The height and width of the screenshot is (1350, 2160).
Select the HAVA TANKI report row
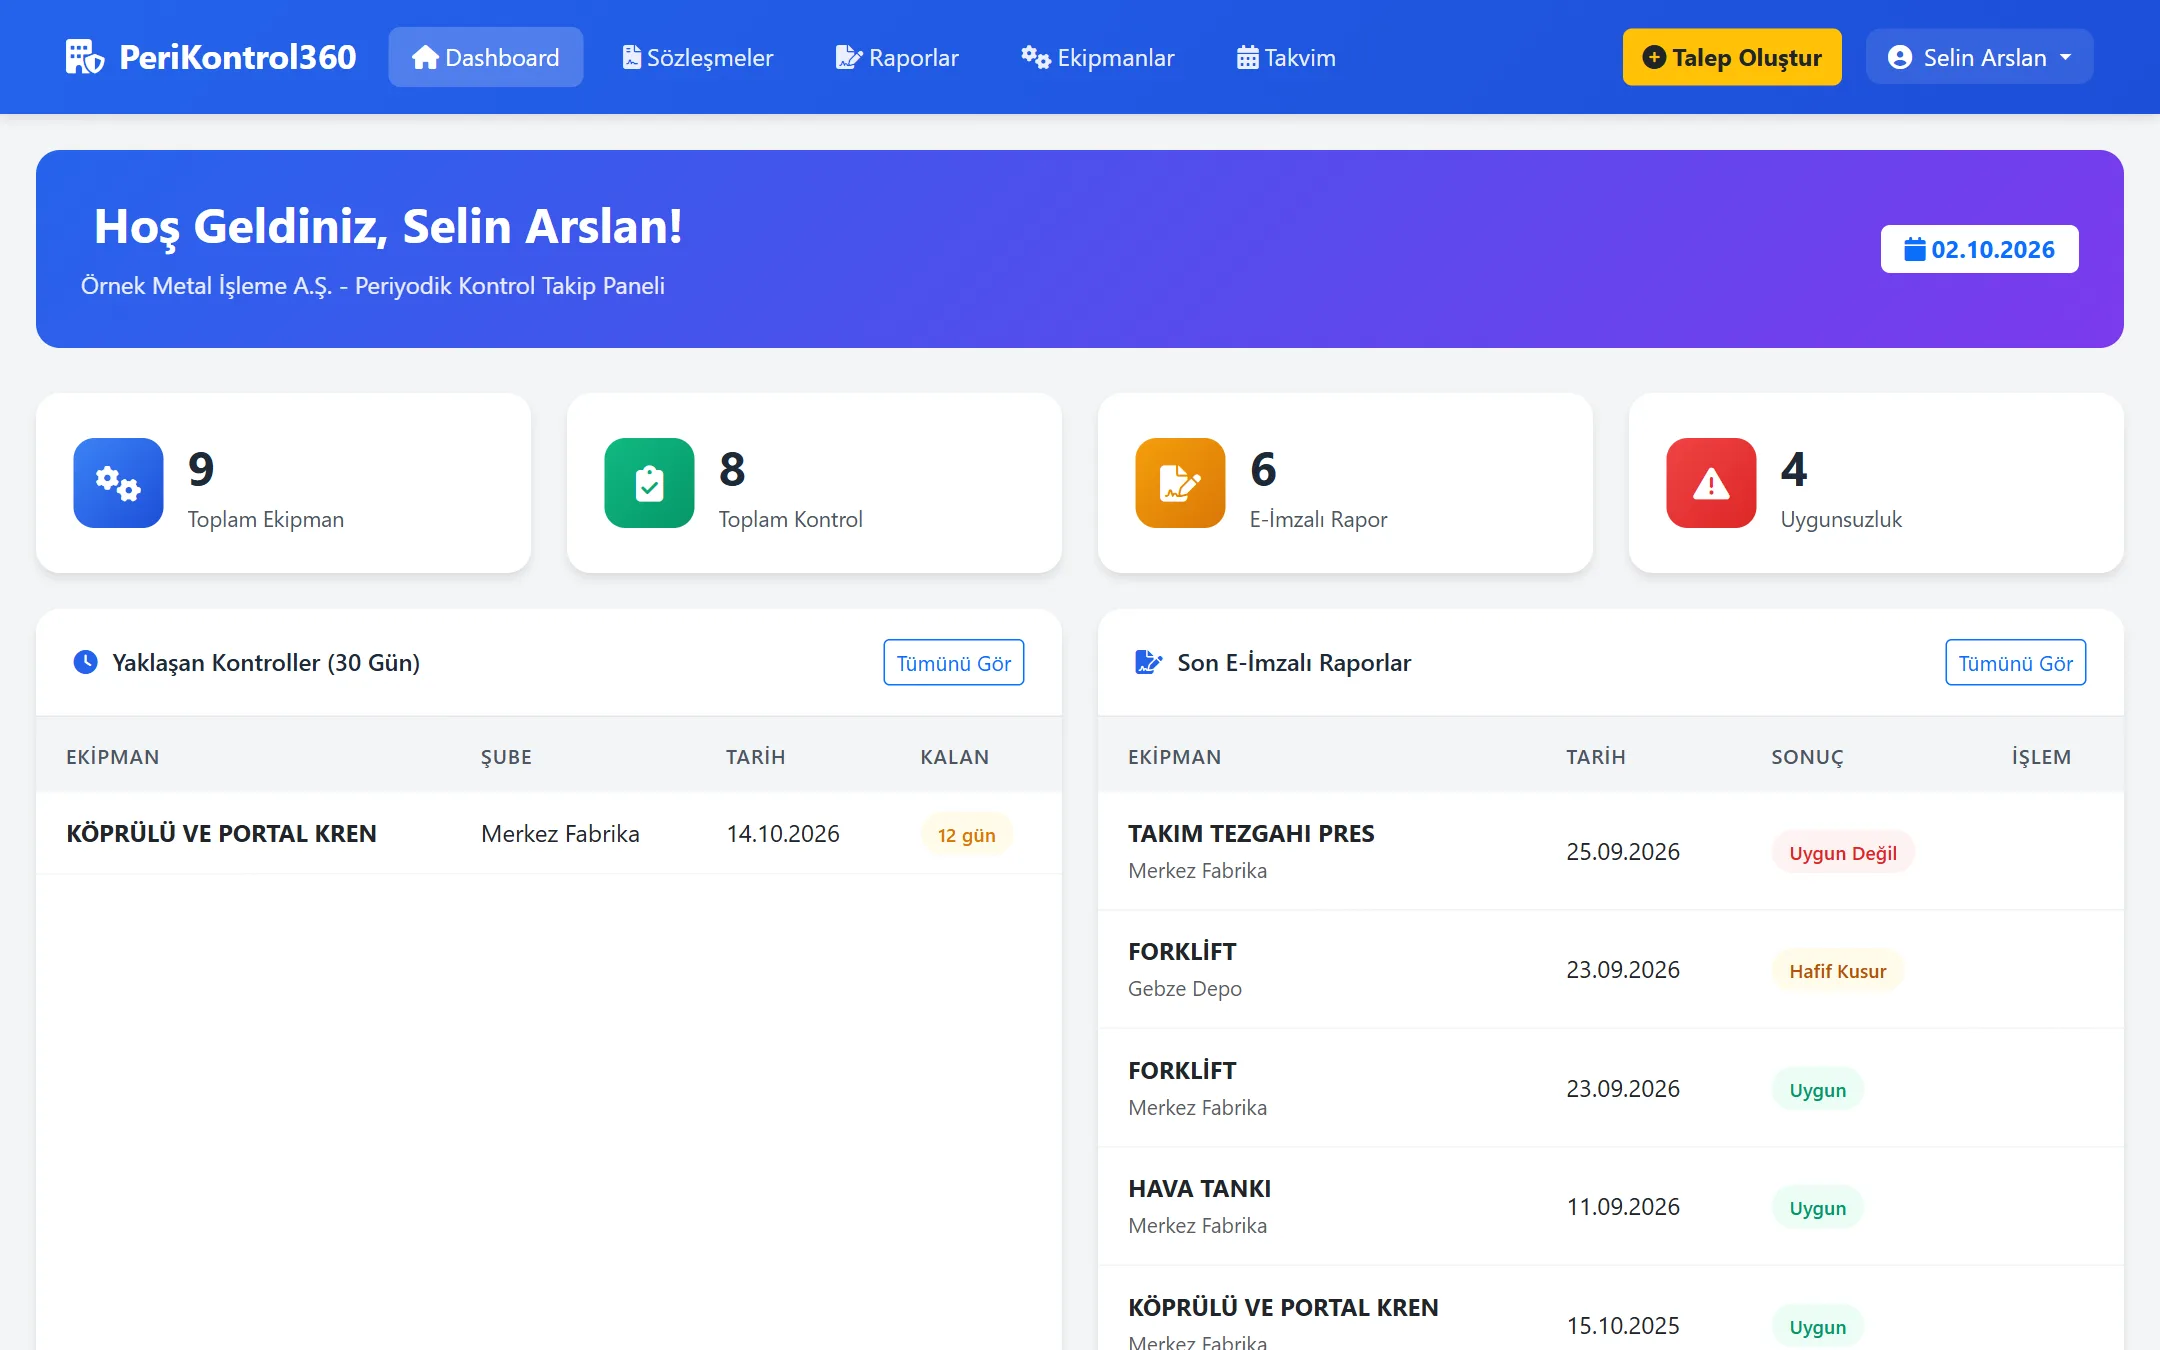click(1610, 1206)
